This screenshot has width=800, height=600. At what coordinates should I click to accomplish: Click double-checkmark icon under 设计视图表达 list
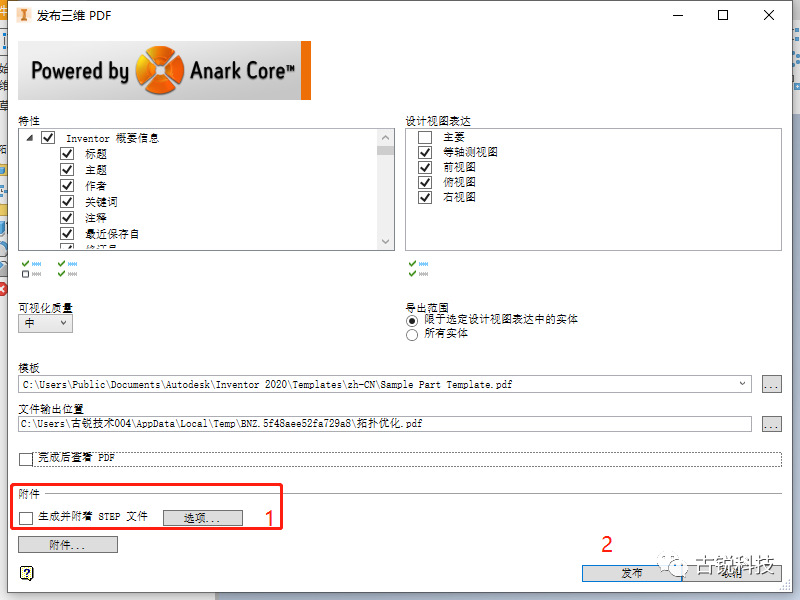[x=418, y=269]
